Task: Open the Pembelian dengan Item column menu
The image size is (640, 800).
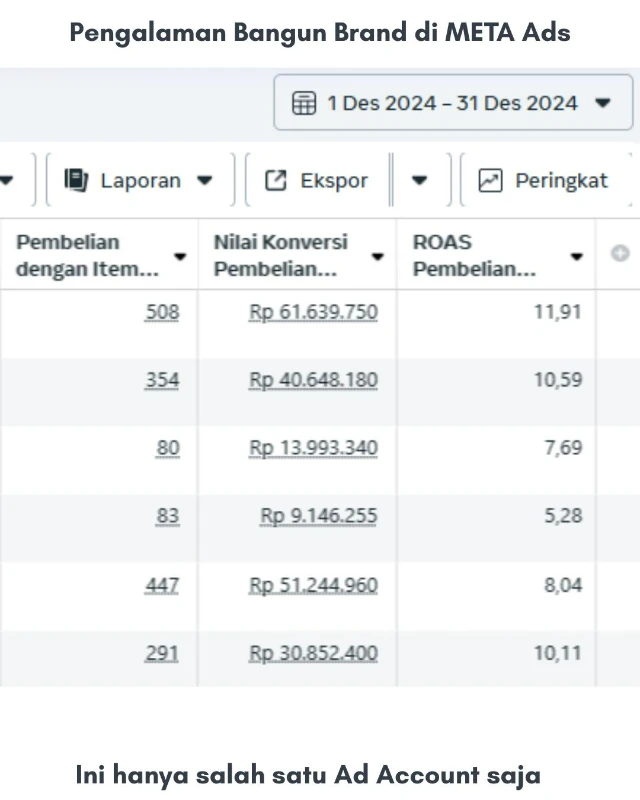Action: tap(180, 257)
